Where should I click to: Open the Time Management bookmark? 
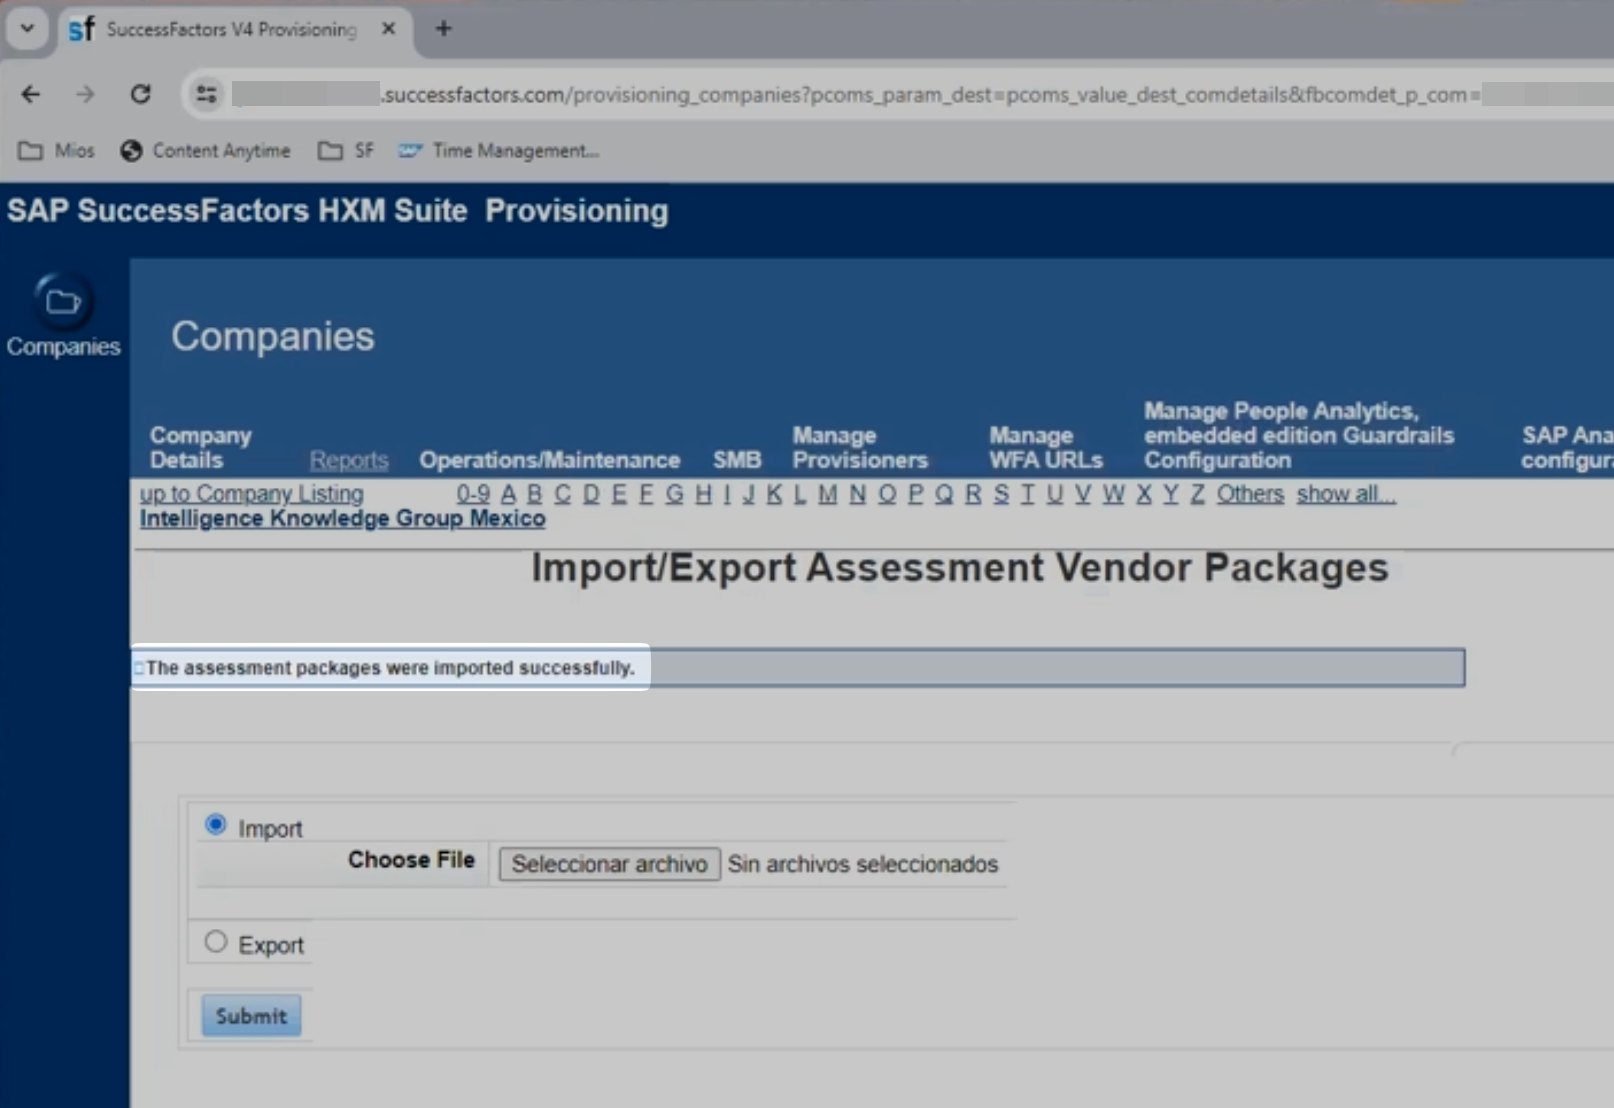(499, 151)
